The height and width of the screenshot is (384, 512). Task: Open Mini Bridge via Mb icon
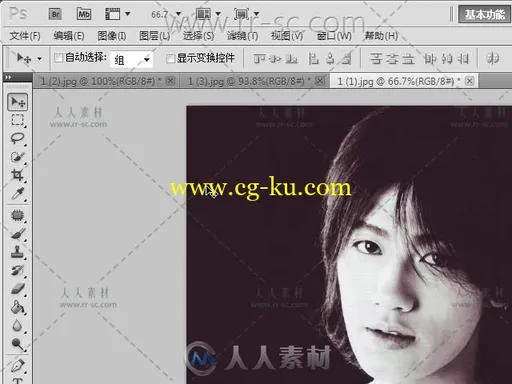click(84, 14)
